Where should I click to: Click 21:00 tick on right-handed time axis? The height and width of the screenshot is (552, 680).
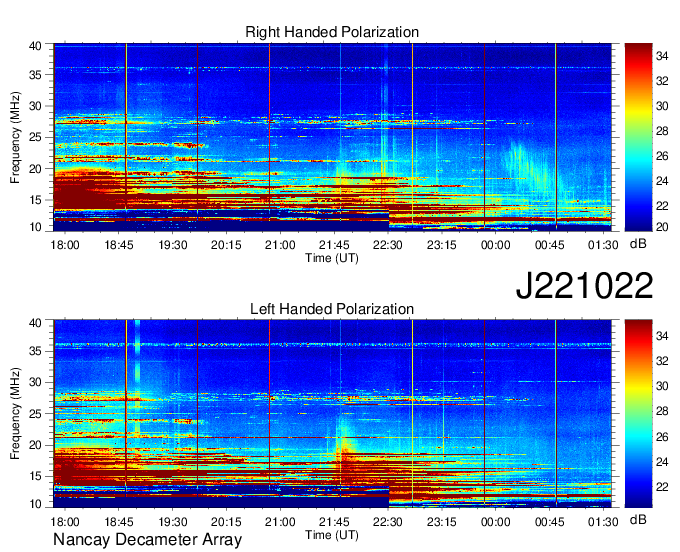point(280,245)
